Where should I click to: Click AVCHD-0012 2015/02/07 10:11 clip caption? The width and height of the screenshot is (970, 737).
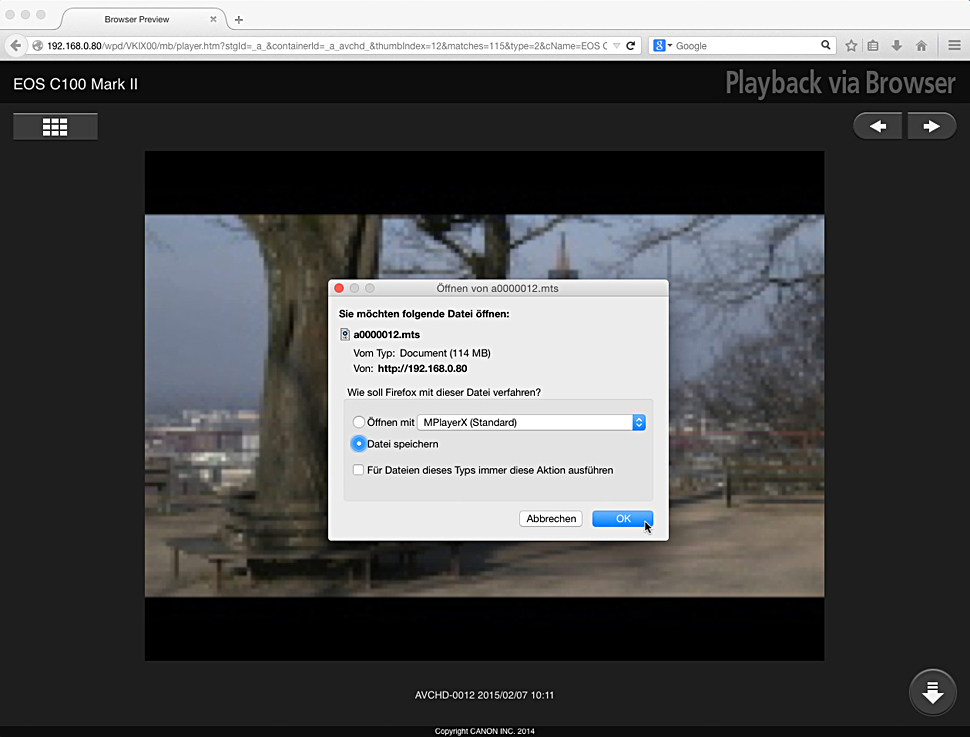point(484,695)
